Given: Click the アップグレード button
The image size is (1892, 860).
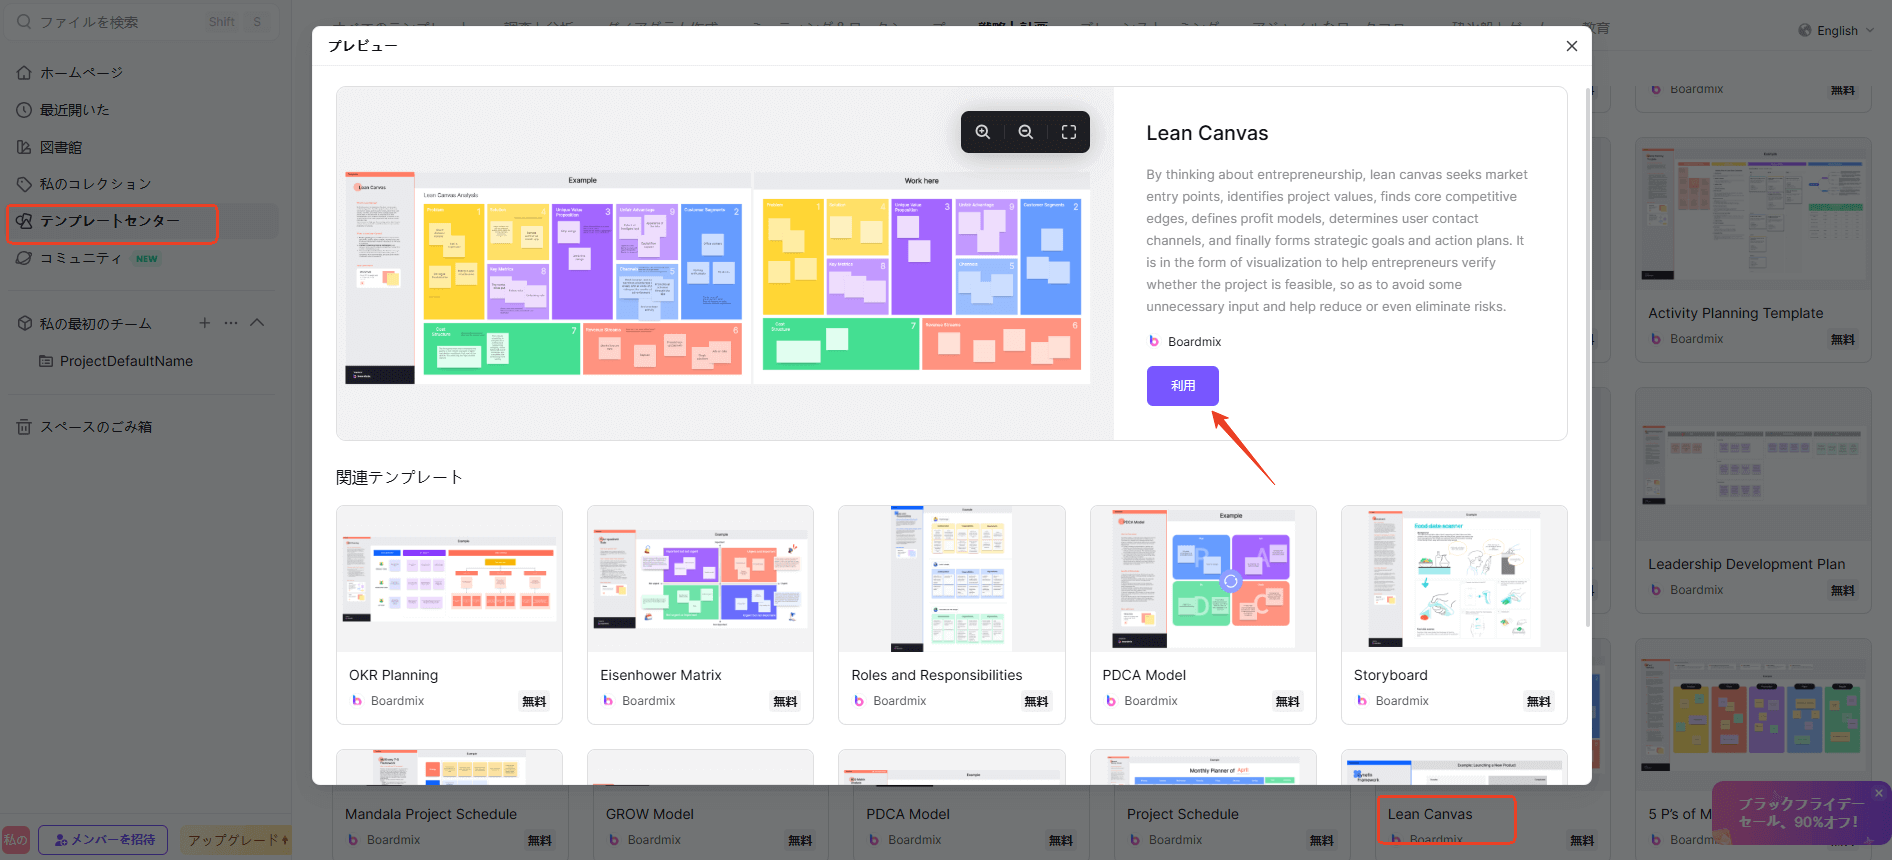Looking at the screenshot, I should coord(235,840).
